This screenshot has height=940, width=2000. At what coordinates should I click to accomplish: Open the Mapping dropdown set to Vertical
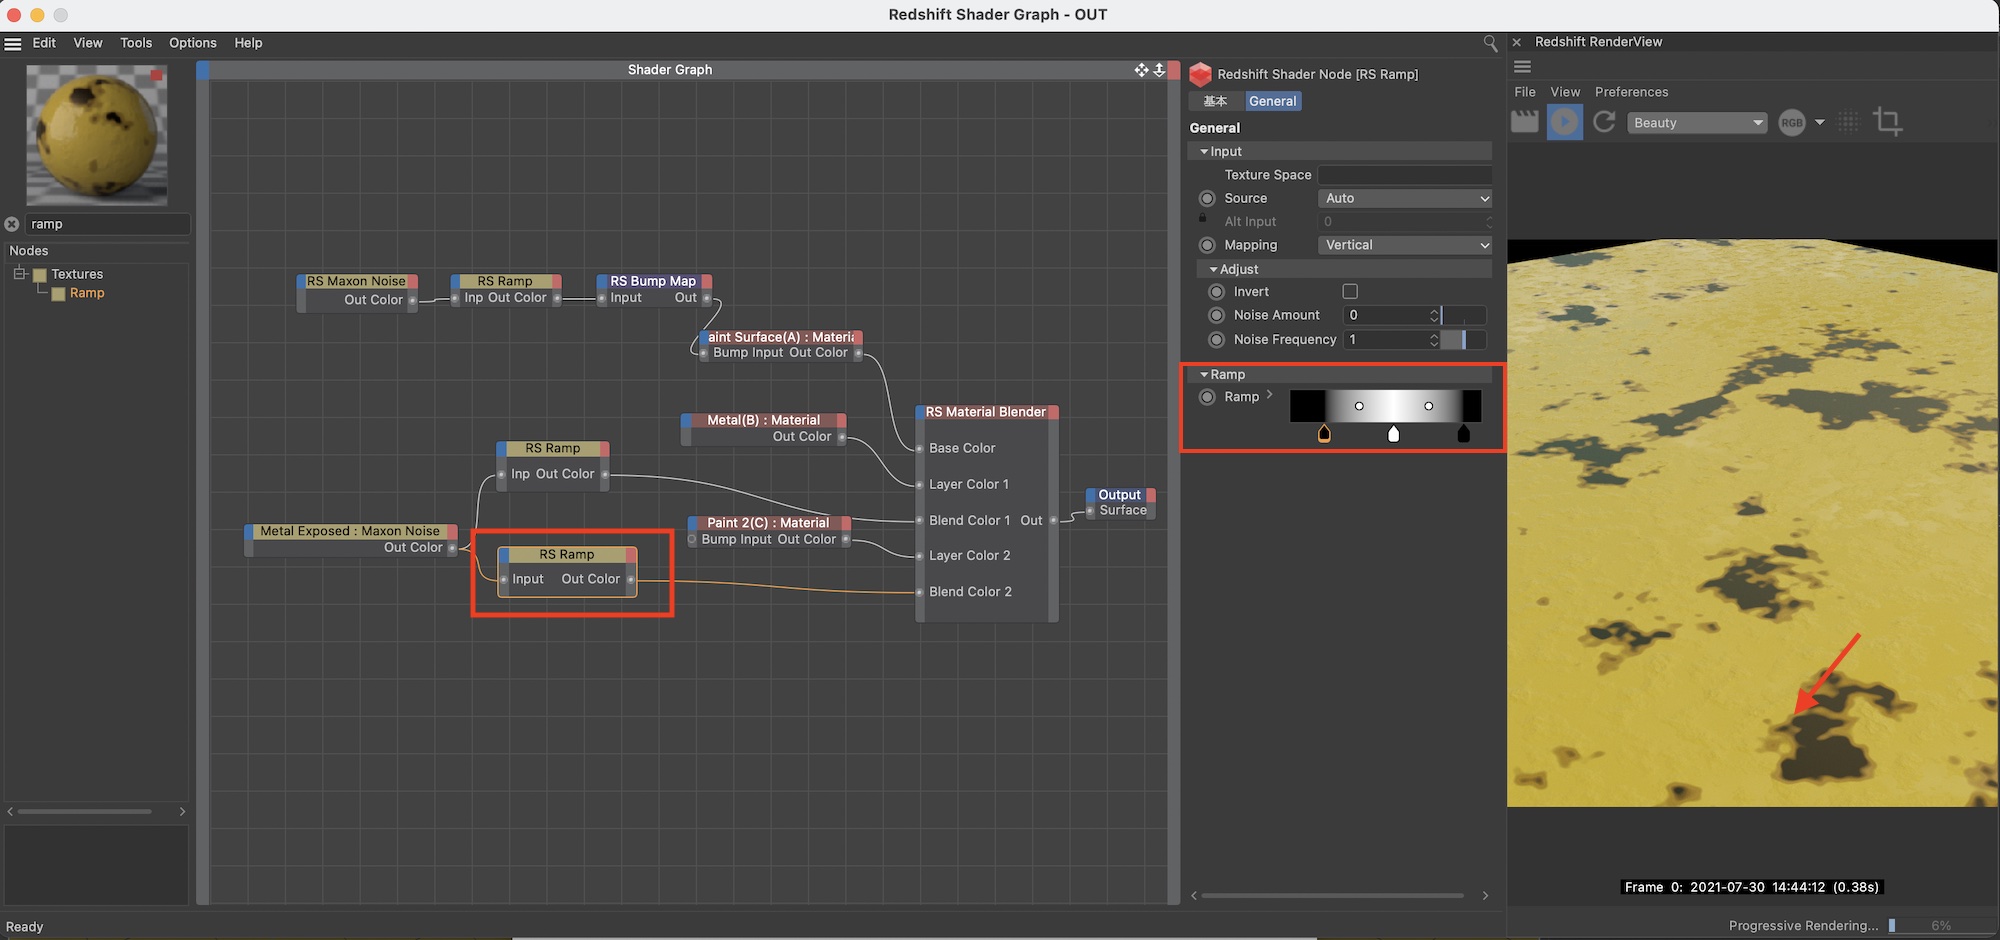[x=1404, y=245]
